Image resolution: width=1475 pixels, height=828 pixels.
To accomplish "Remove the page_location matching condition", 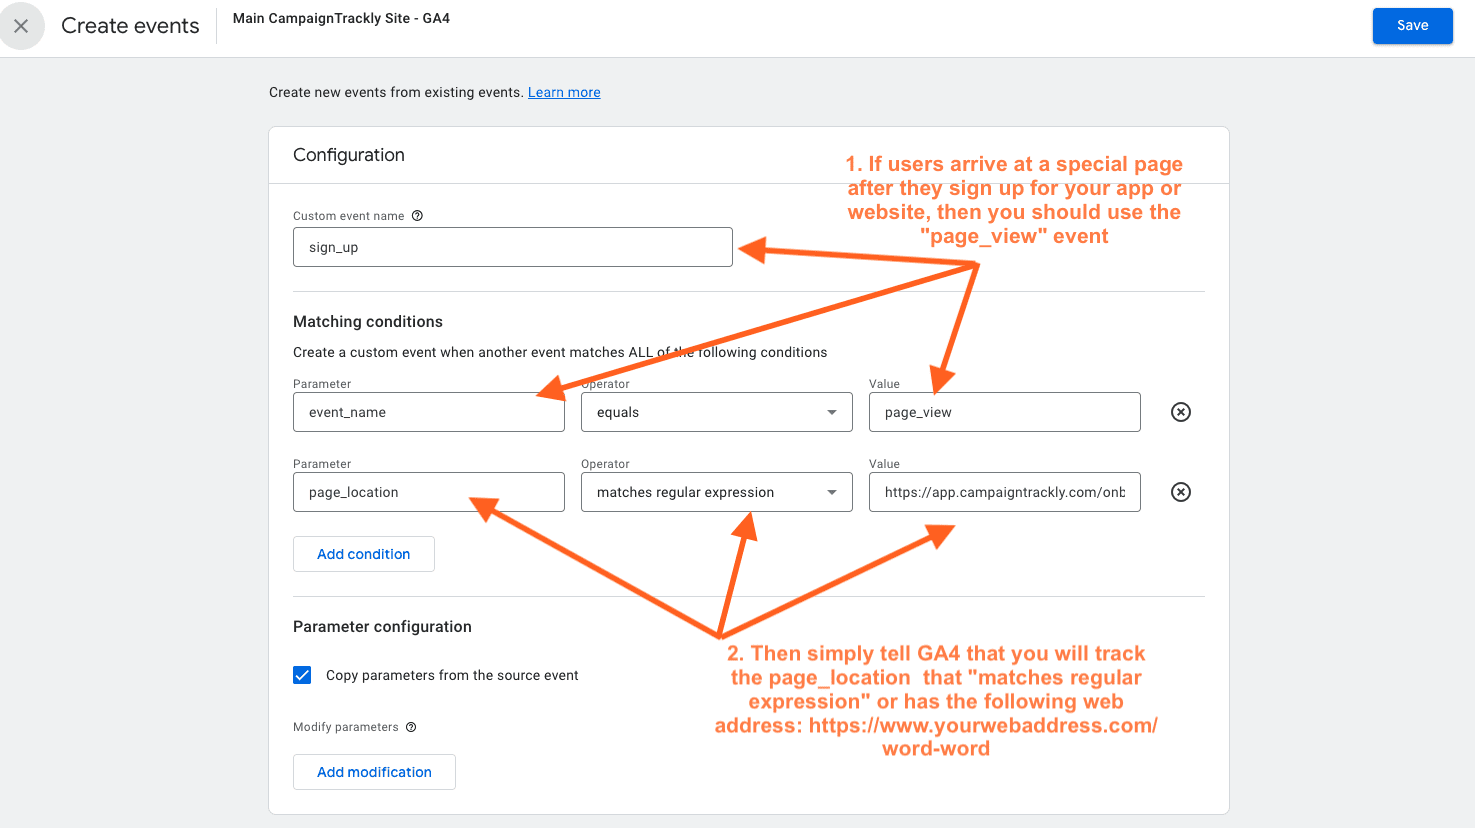I will [x=1180, y=491].
